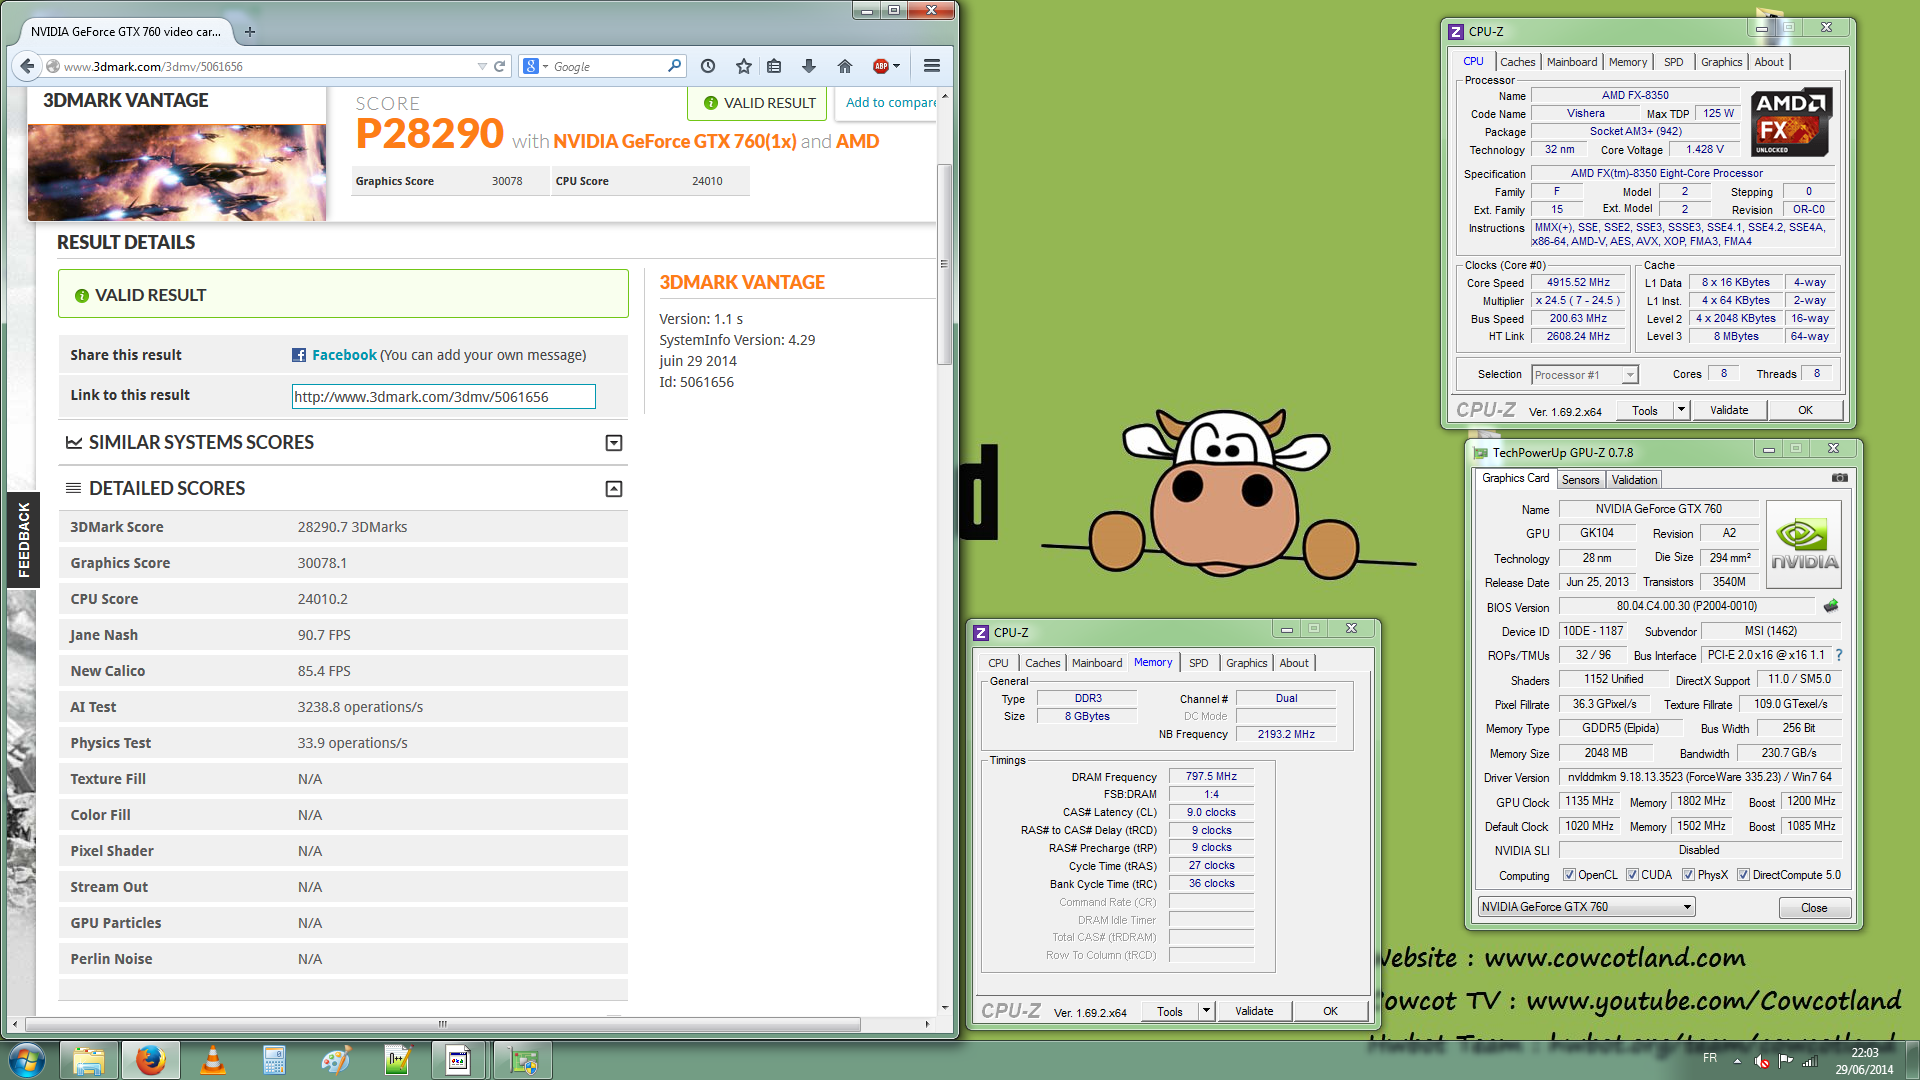Open Windows Explorer from taskbar

tap(89, 1060)
